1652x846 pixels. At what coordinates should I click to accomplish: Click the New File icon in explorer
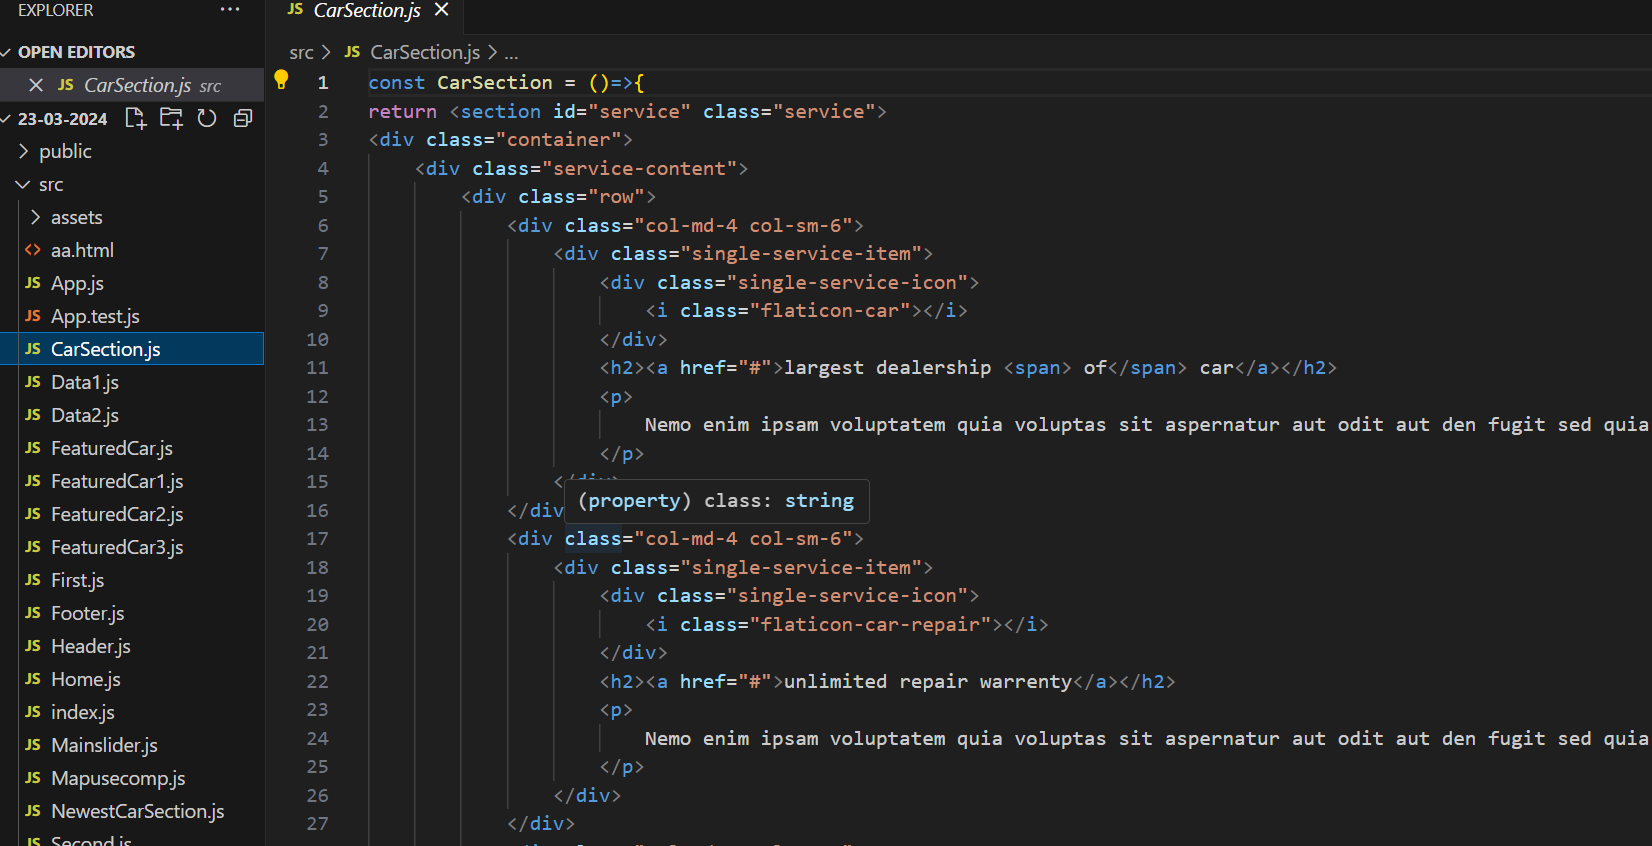(x=135, y=119)
